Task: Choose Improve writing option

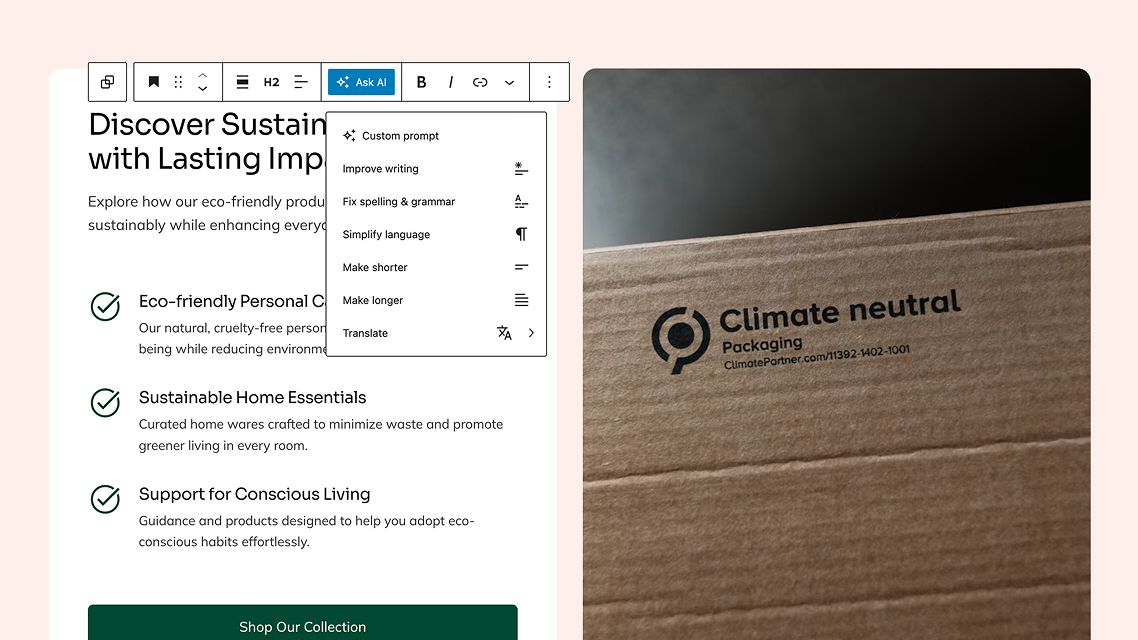Action: [x=381, y=169]
